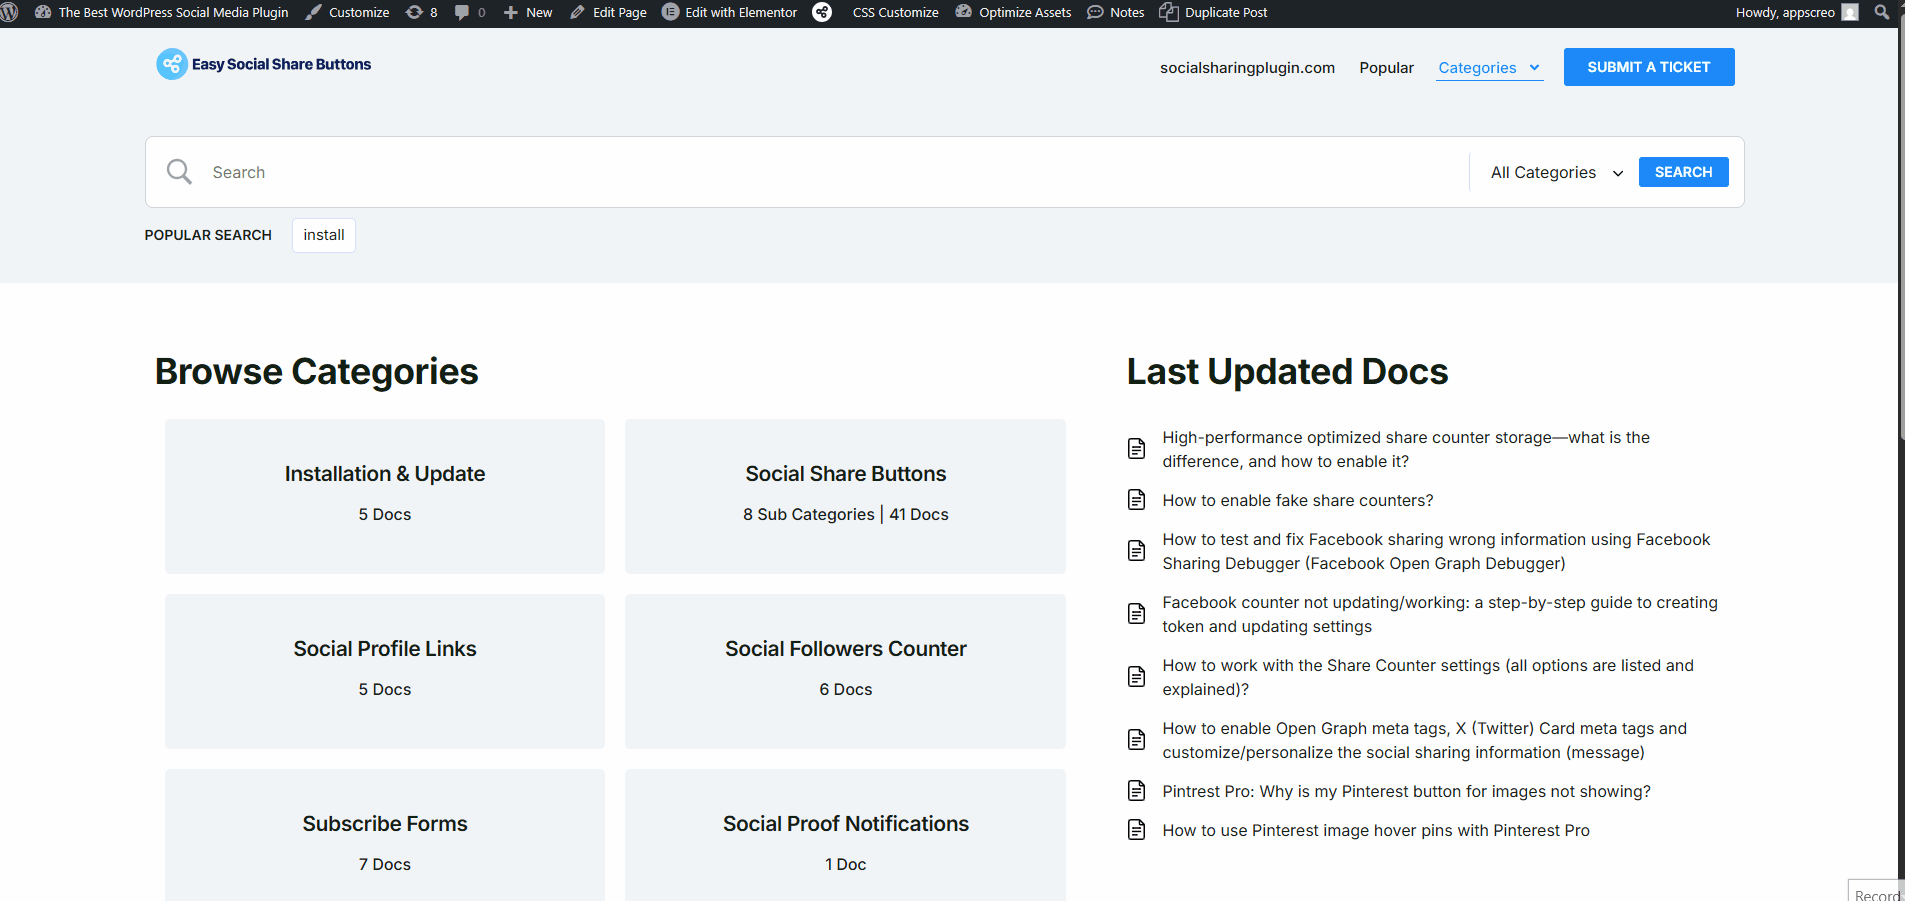This screenshot has width=1905, height=901.
Task: Open How to enable fake share counters doc
Action: click(1297, 500)
